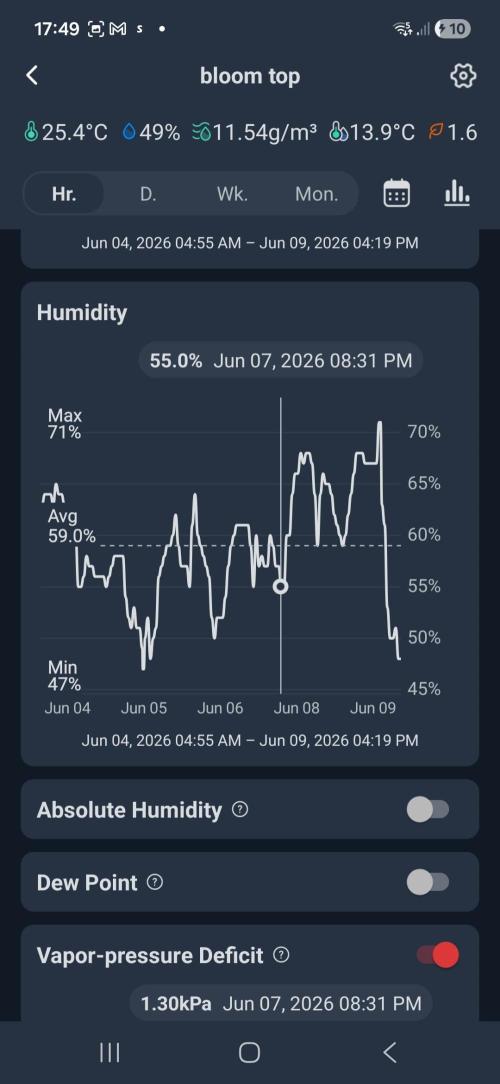500x1084 pixels.
Task: Select the Hr. time range tab
Action: 64,194
